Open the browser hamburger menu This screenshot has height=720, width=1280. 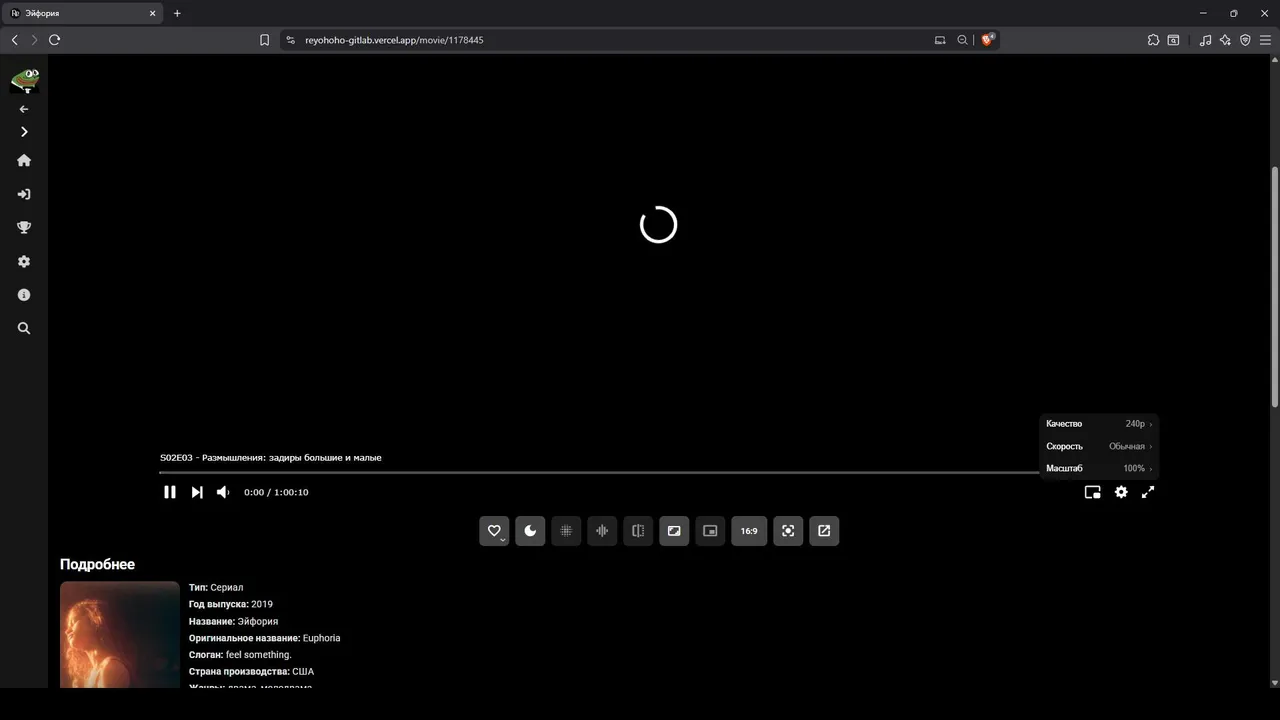(1265, 40)
